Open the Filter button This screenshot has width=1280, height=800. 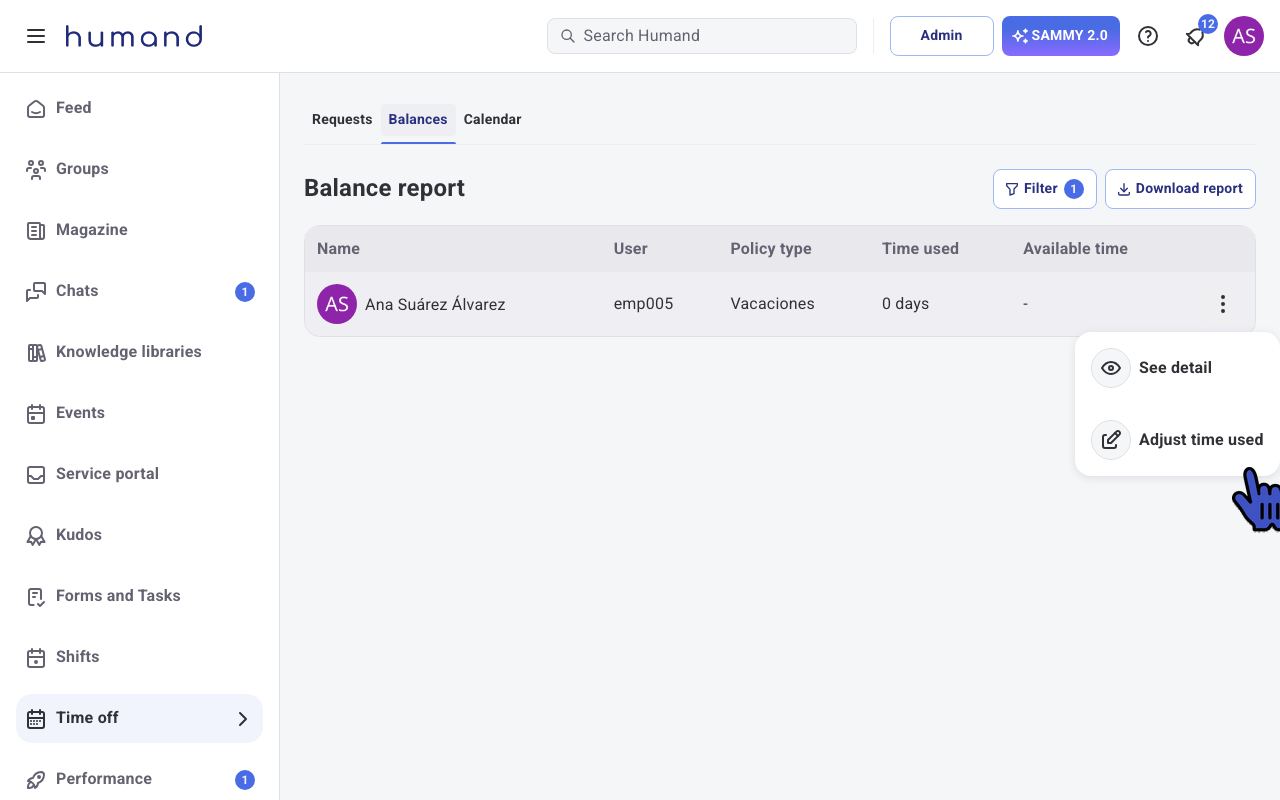tap(1045, 189)
